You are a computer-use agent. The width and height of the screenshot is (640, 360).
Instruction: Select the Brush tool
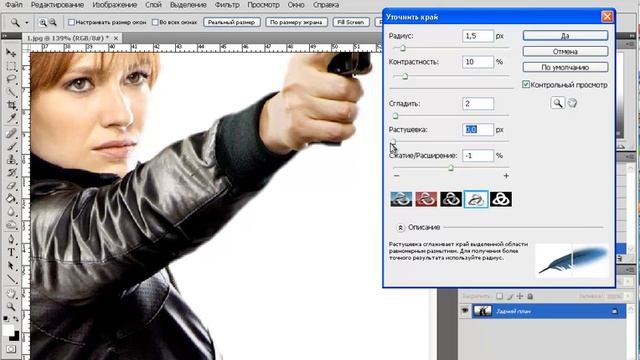tap(11, 146)
